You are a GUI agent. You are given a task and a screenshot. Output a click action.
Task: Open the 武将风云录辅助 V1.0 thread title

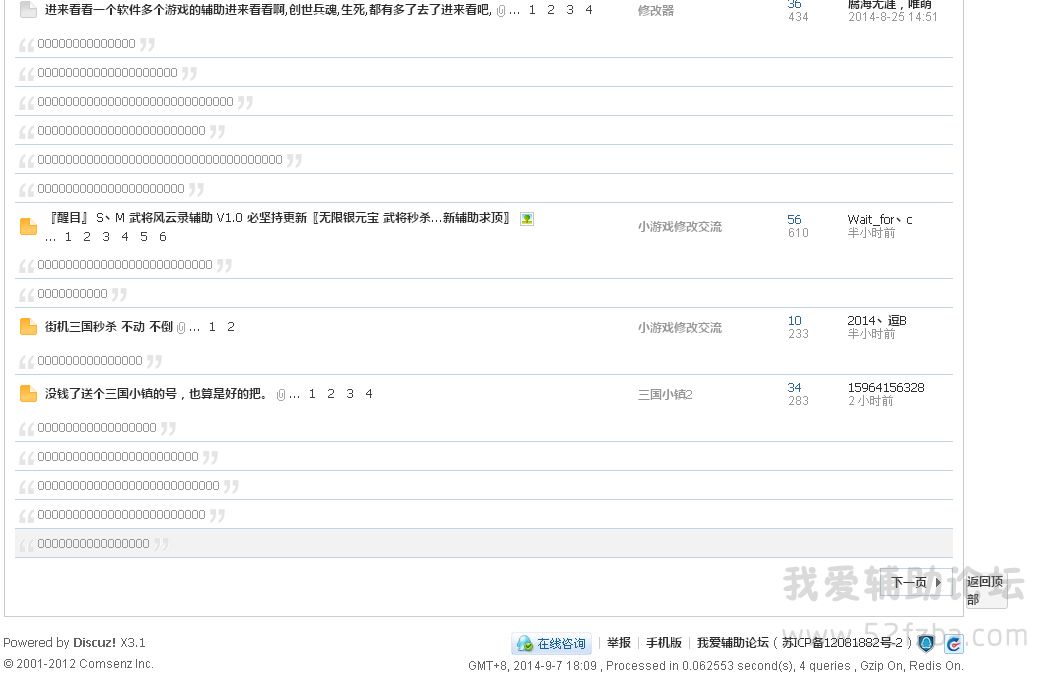coord(280,218)
